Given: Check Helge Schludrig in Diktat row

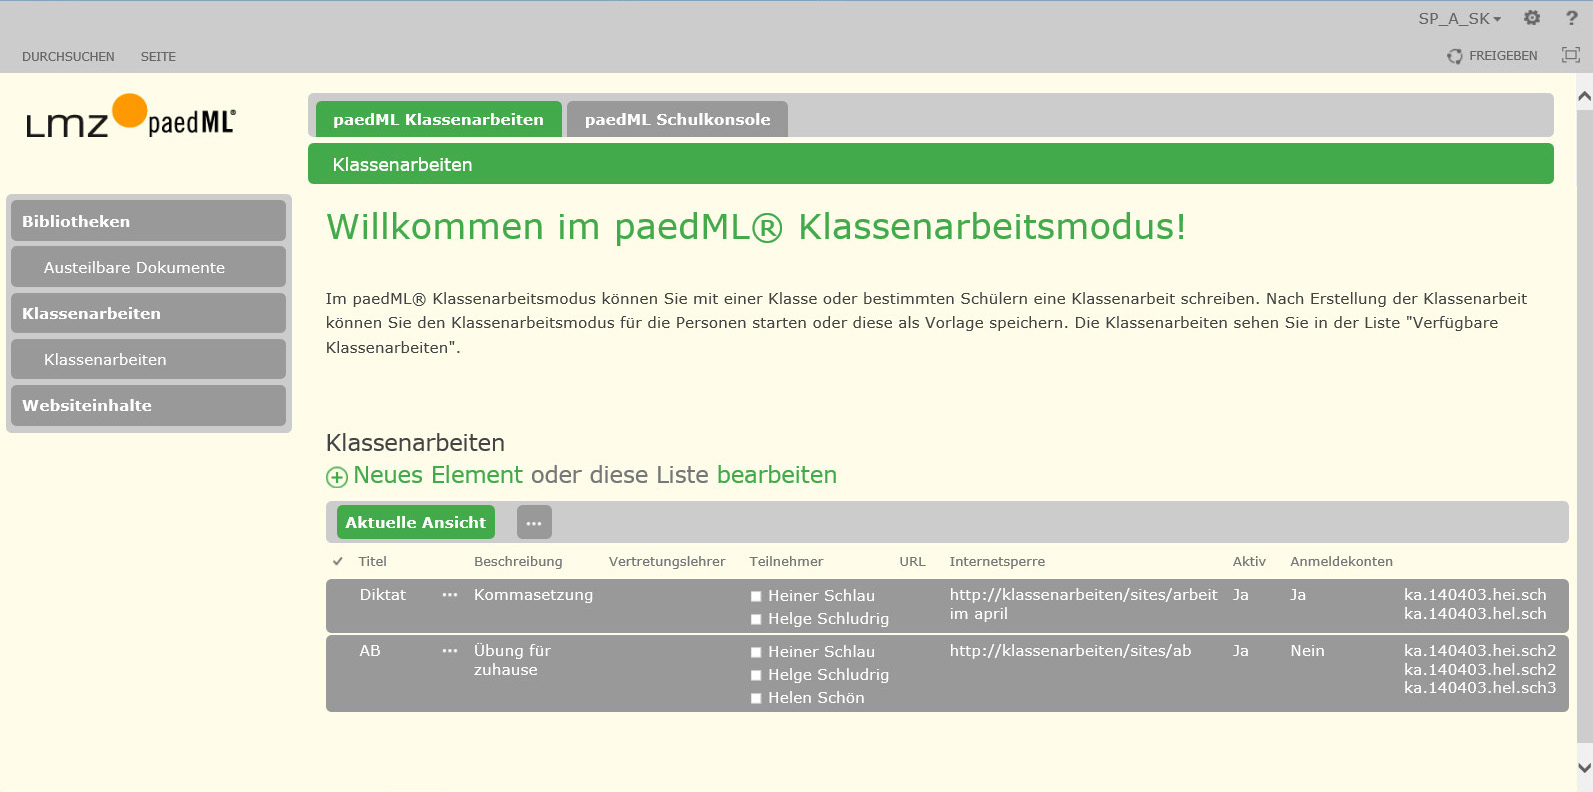Looking at the screenshot, I should pyautogui.click(x=756, y=619).
